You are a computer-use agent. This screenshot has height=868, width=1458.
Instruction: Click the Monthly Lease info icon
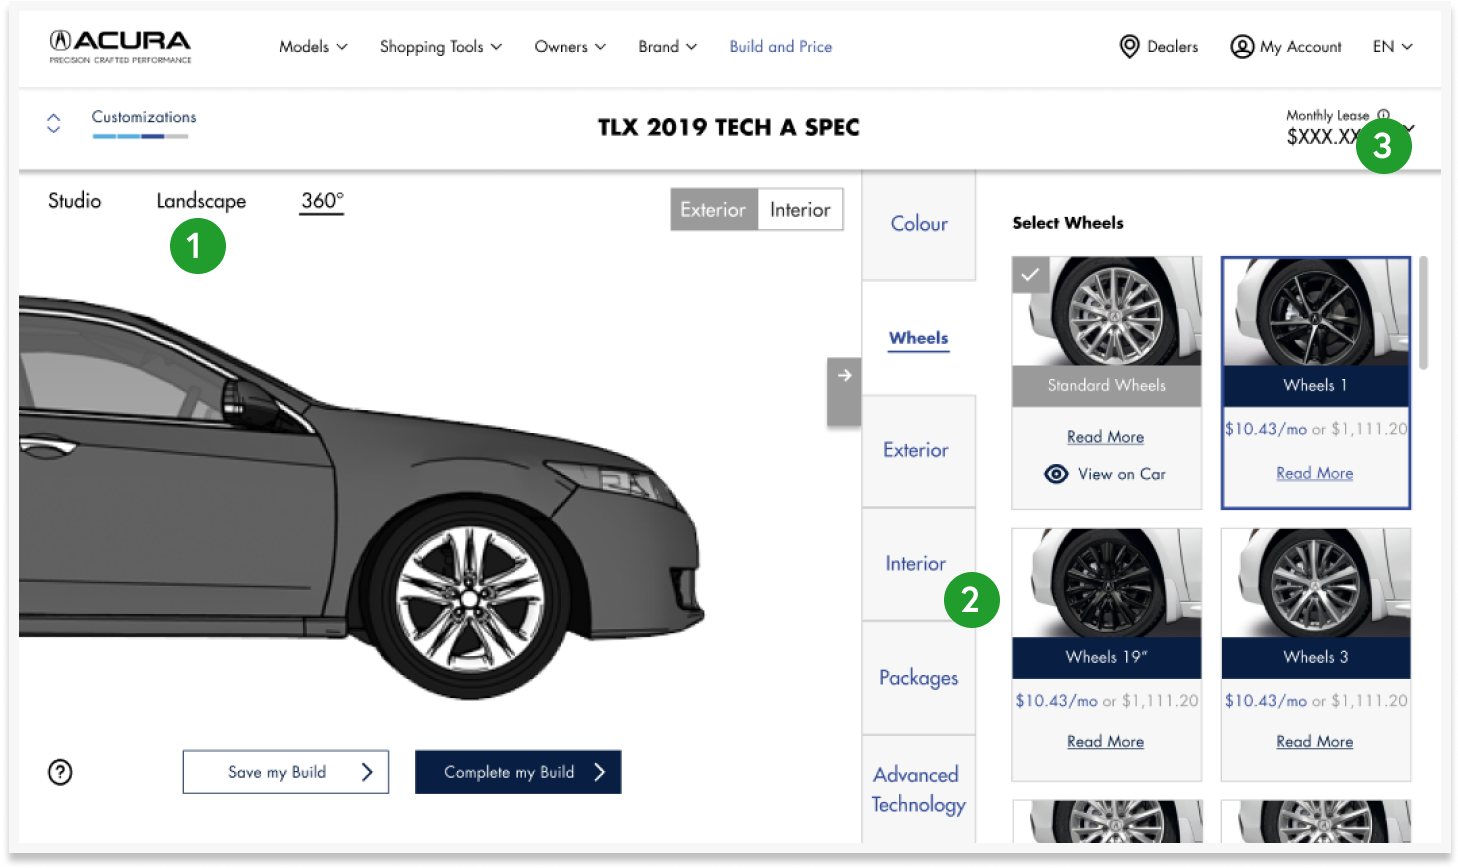coord(1383,115)
